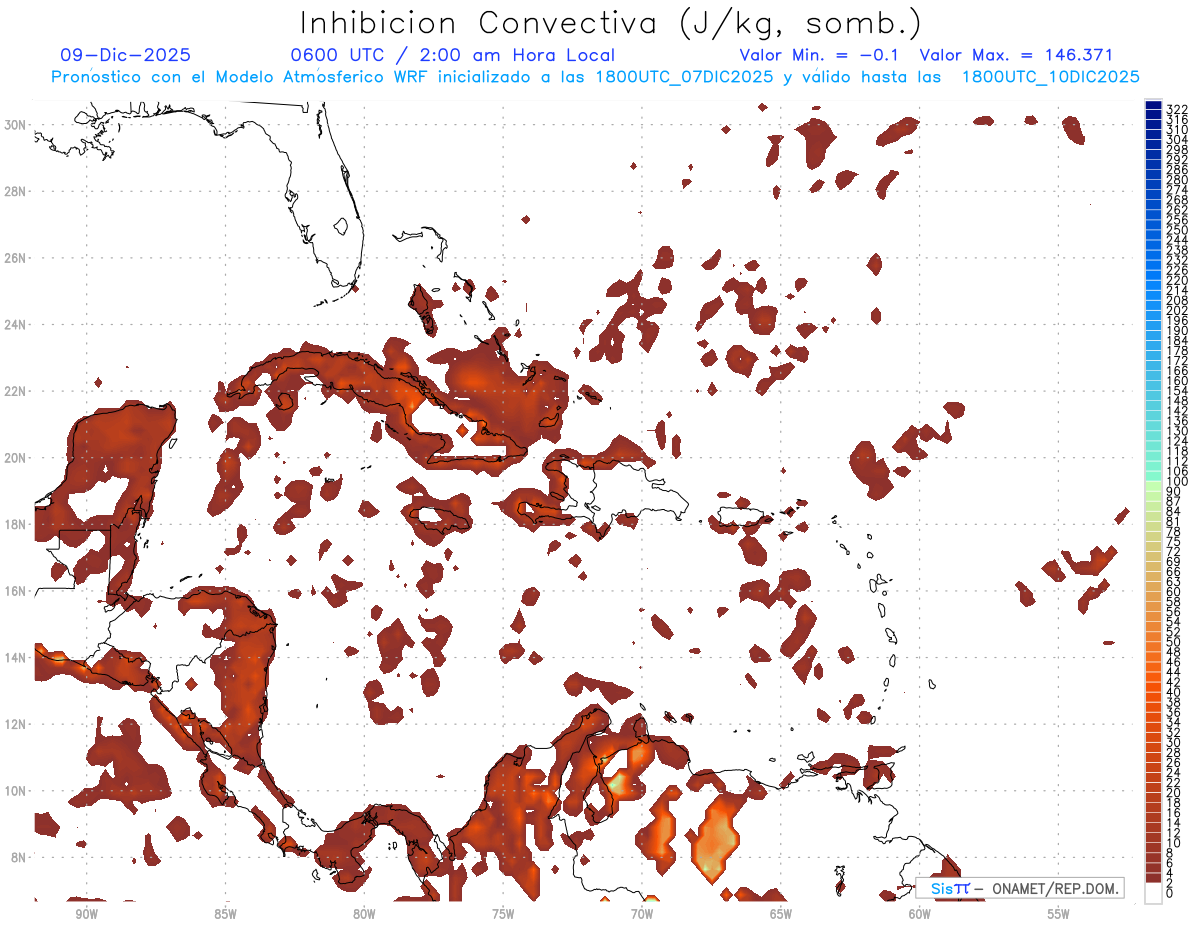Click the 'Valor Max. = 146.371' readout

tap(1016, 56)
